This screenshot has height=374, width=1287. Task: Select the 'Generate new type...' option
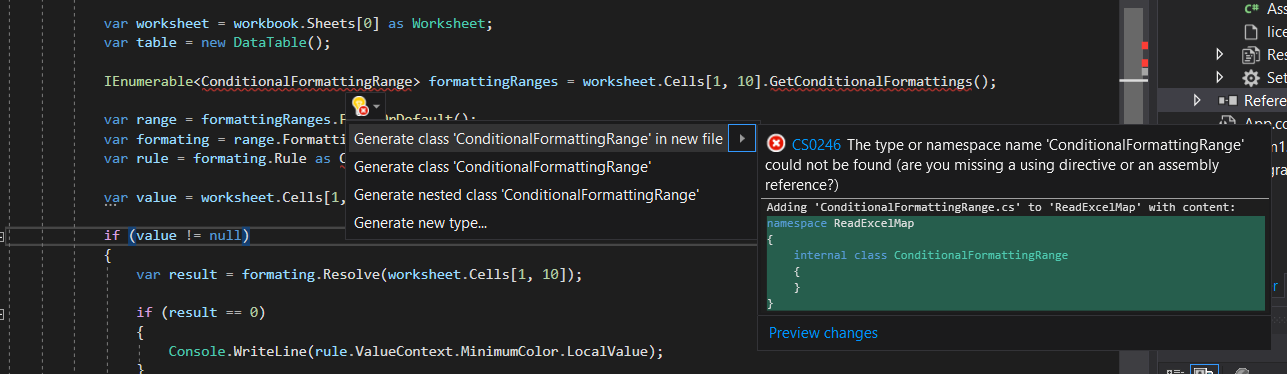(x=421, y=222)
